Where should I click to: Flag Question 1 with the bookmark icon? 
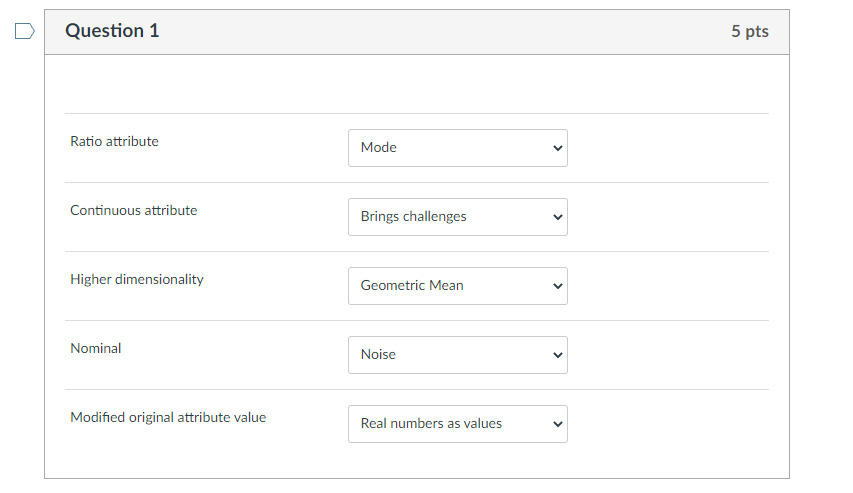(x=24, y=33)
